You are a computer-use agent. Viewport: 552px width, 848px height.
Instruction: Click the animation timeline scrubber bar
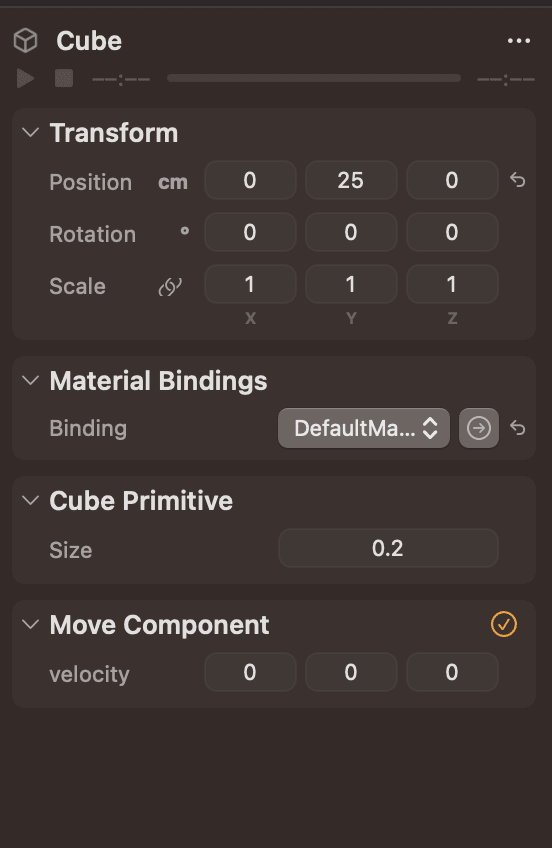(x=314, y=78)
